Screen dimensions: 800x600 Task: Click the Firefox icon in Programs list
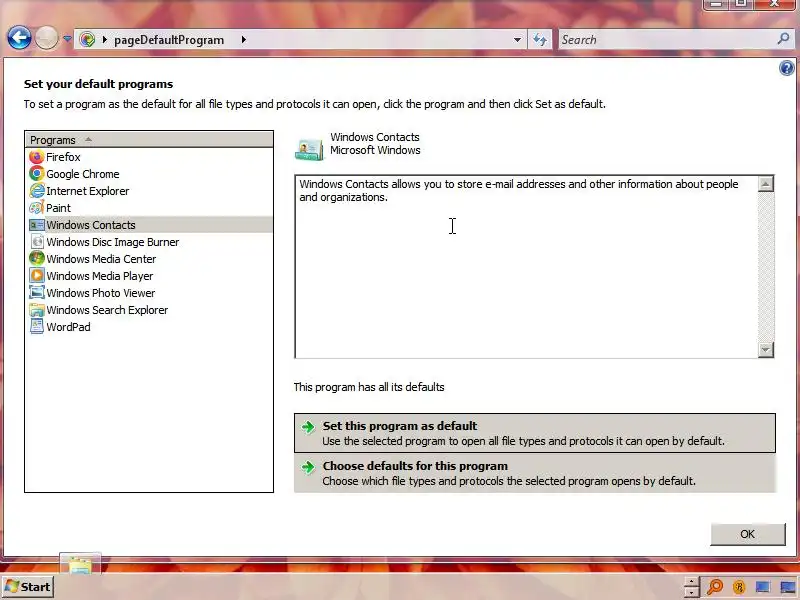(x=37, y=157)
